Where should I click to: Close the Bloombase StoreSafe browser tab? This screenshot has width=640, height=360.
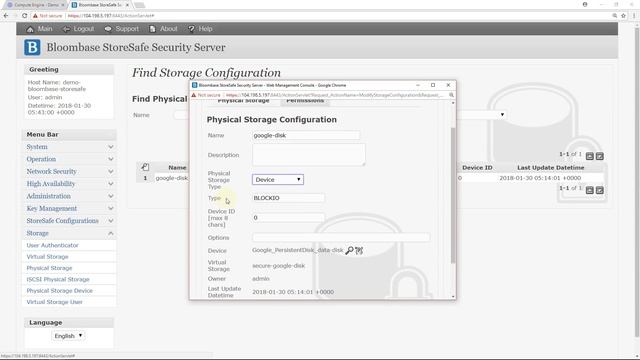point(127,5)
